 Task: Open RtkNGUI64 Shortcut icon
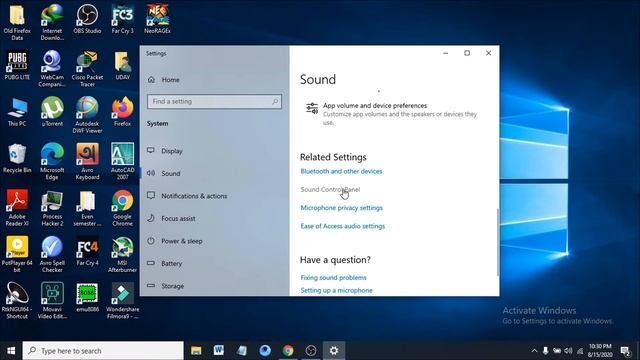point(17,300)
